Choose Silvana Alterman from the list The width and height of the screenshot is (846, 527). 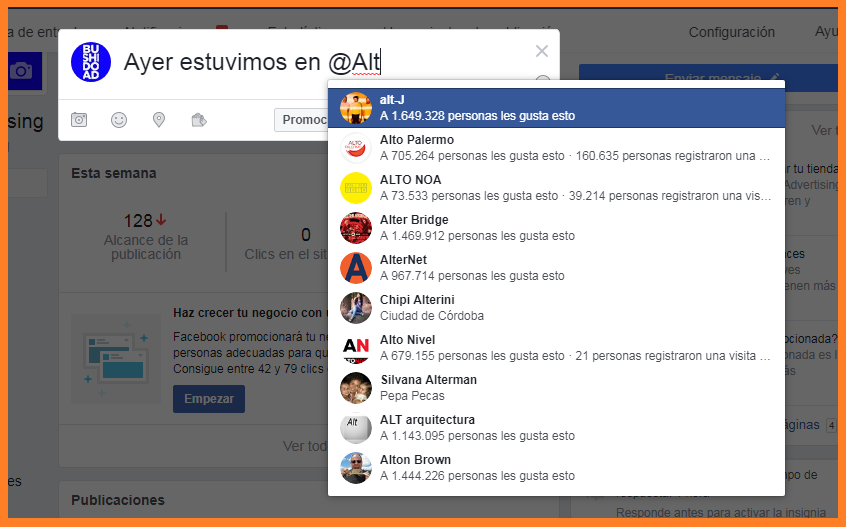556,388
